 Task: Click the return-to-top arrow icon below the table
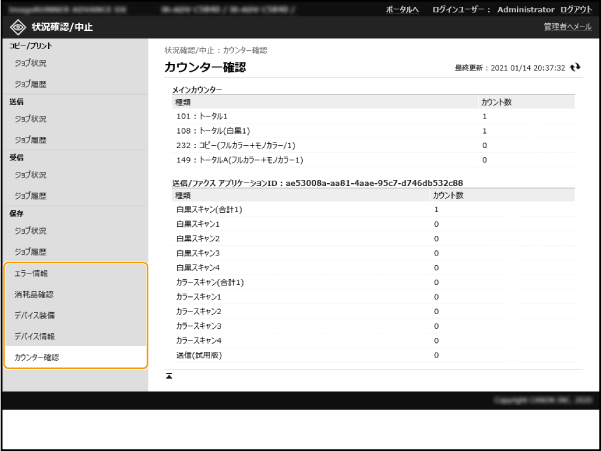click(168, 376)
